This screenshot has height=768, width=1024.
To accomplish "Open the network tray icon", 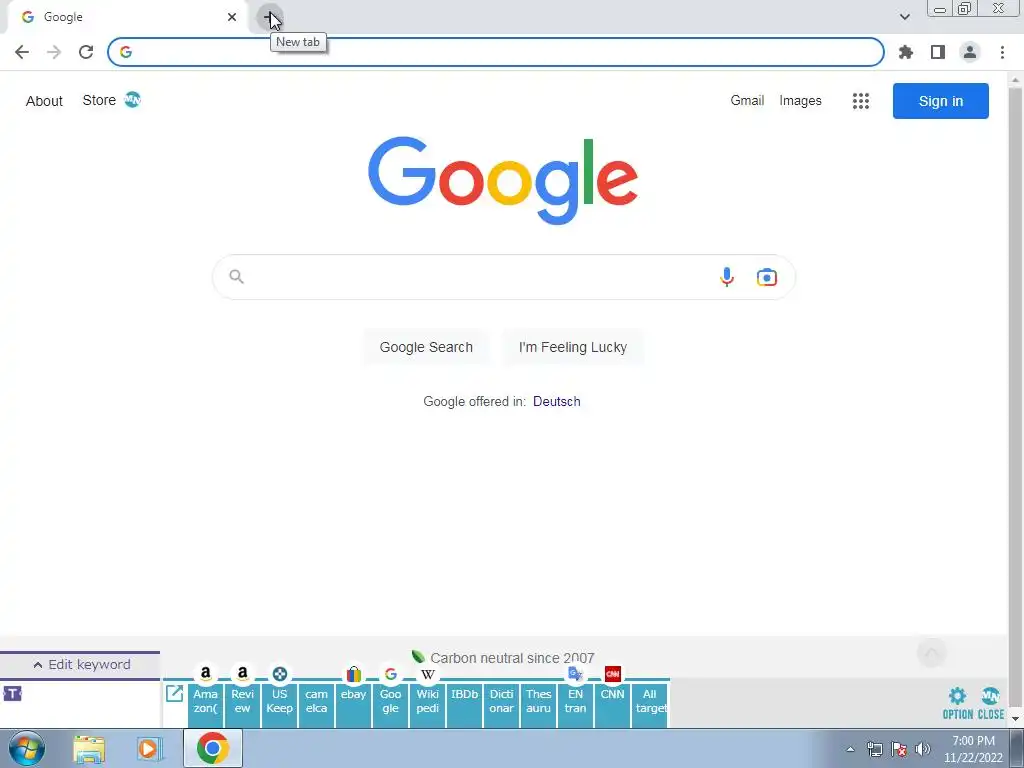I will [874, 749].
